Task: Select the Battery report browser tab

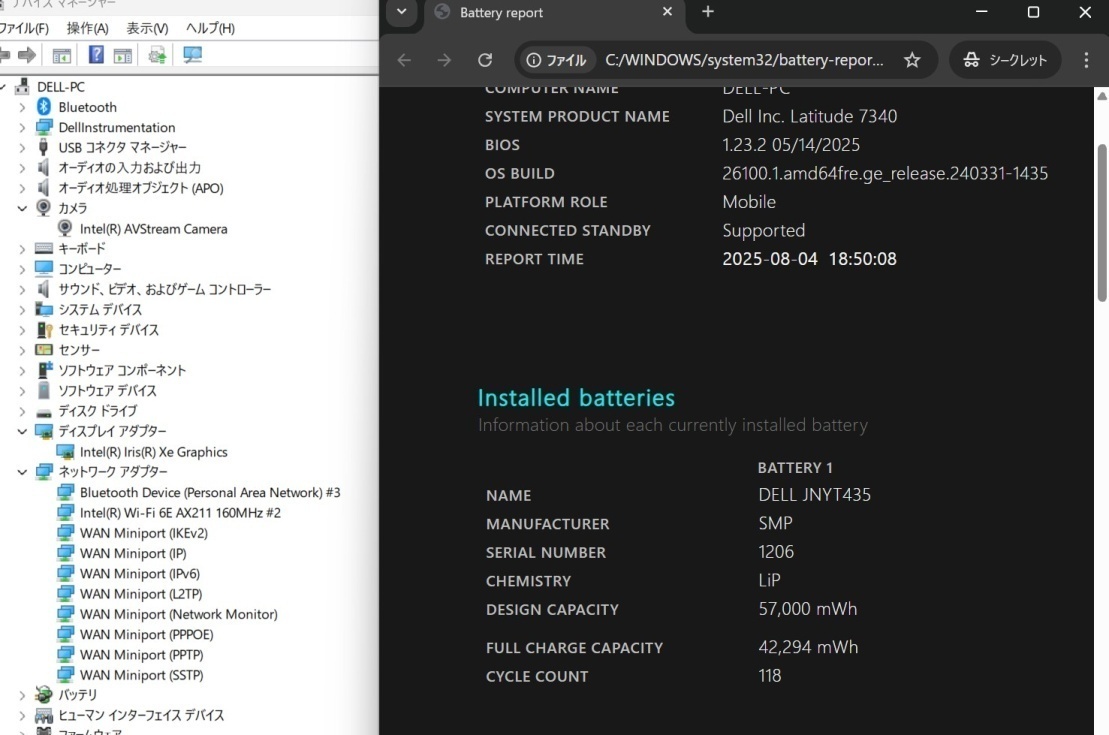Action: tap(540, 13)
